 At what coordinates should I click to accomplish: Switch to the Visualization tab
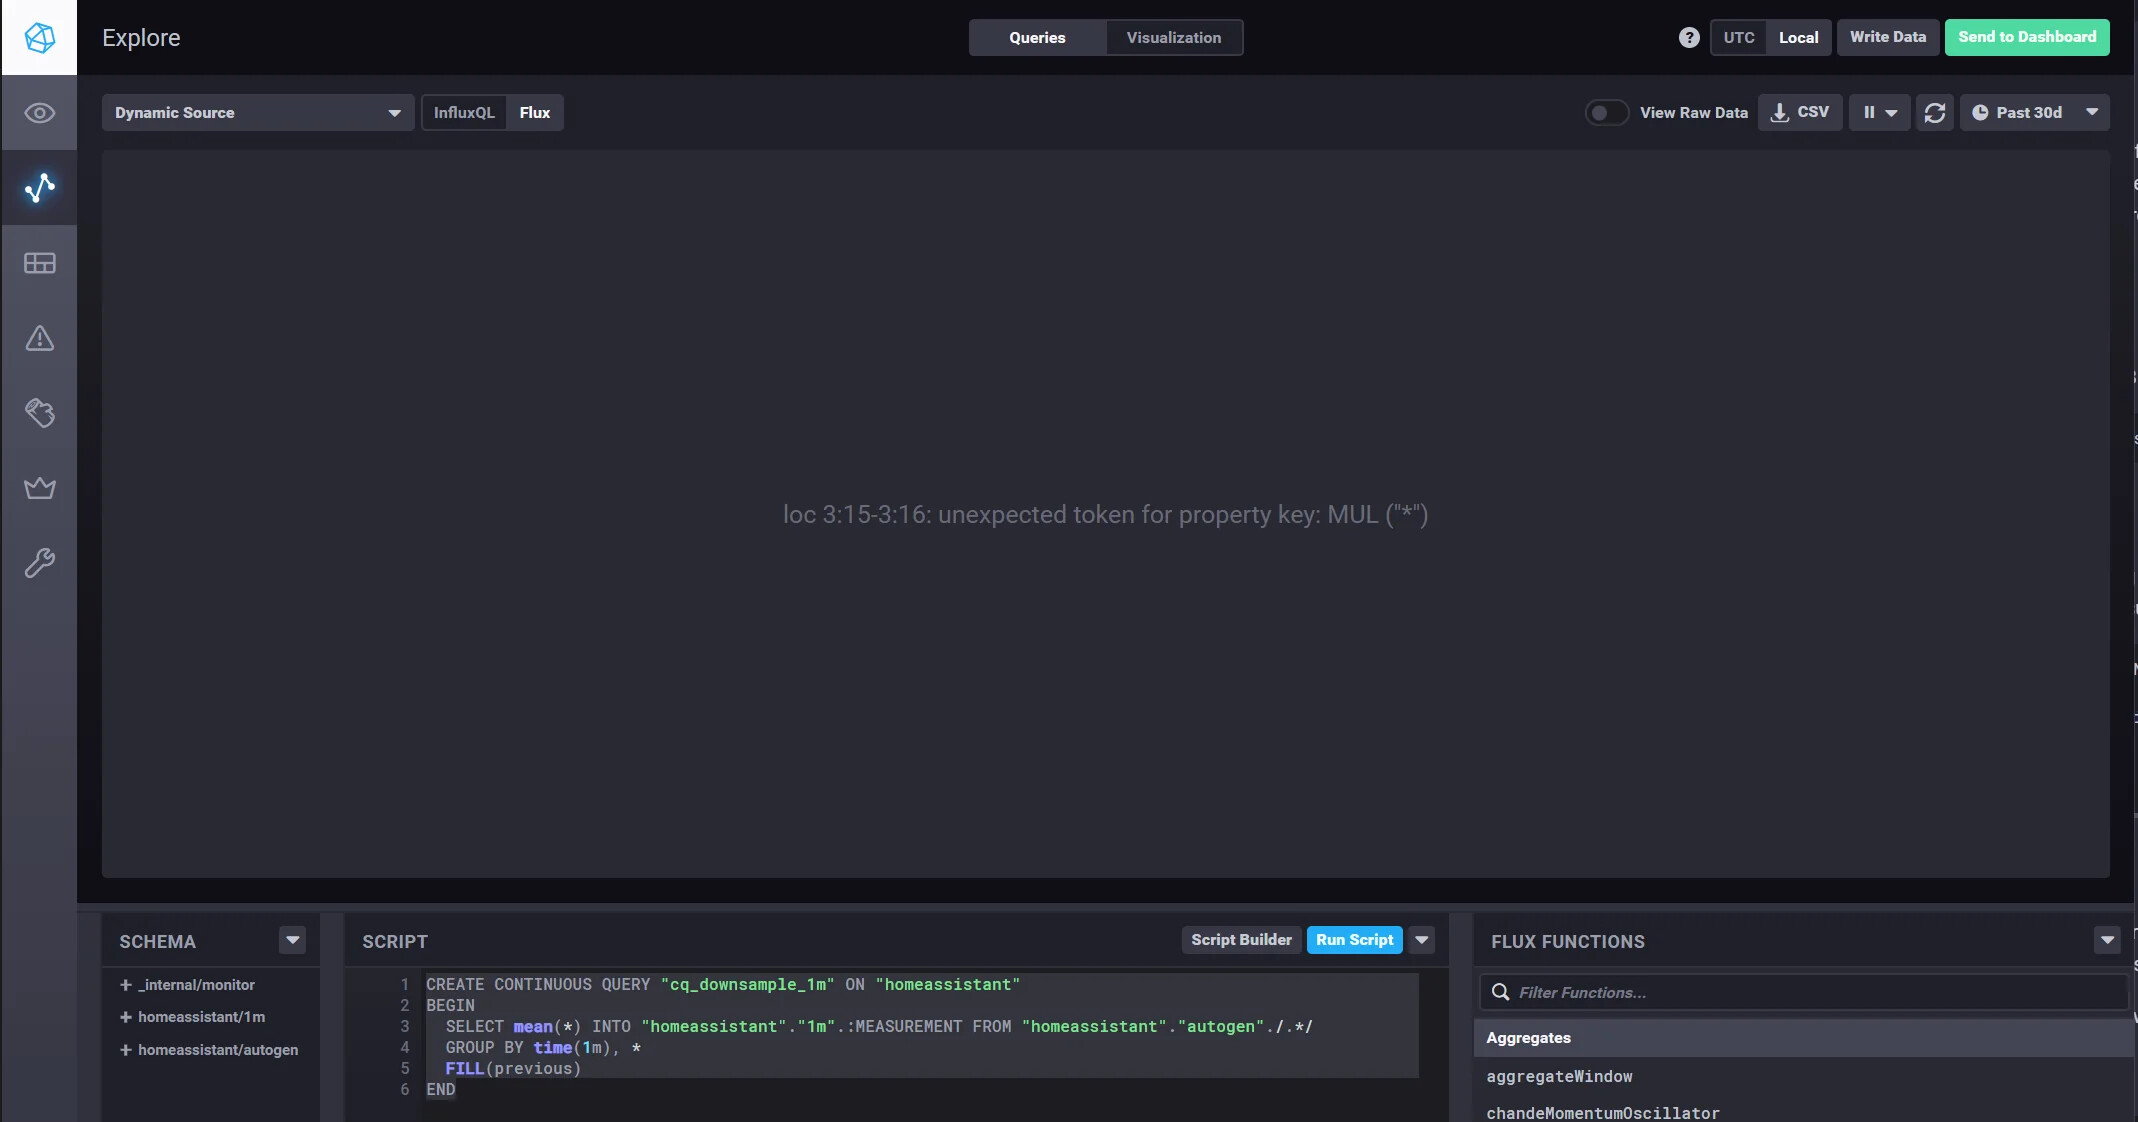tap(1174, 37)
